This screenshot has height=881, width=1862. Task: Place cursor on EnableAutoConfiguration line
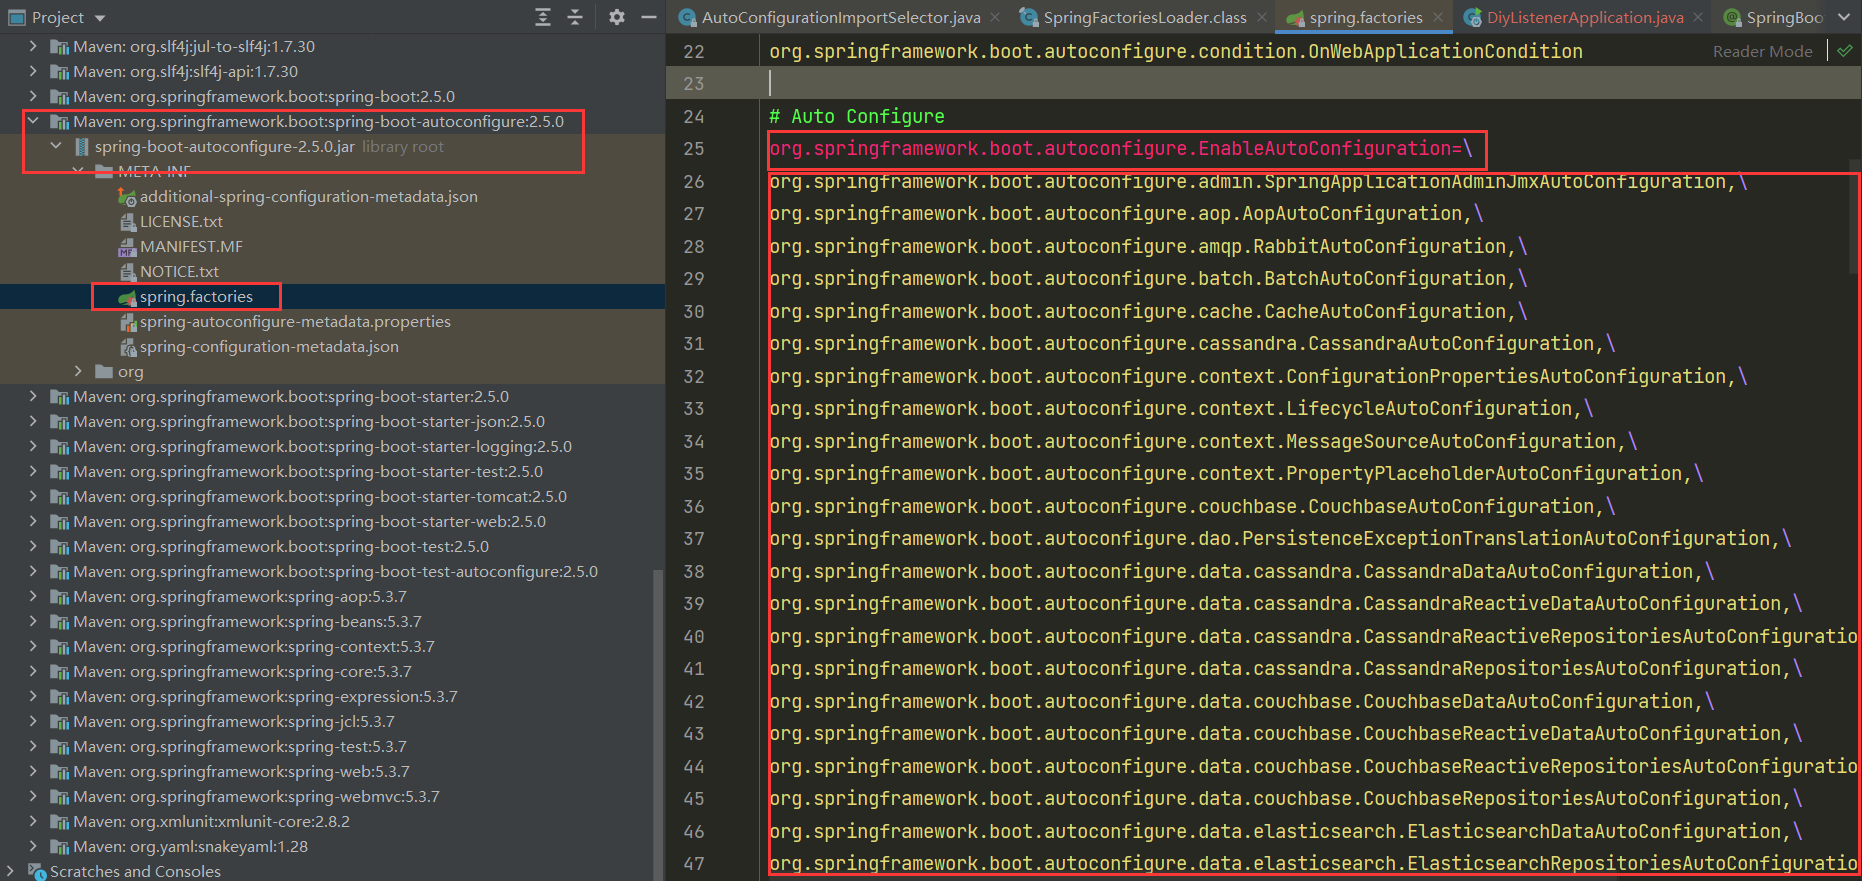pos(1120,149)
